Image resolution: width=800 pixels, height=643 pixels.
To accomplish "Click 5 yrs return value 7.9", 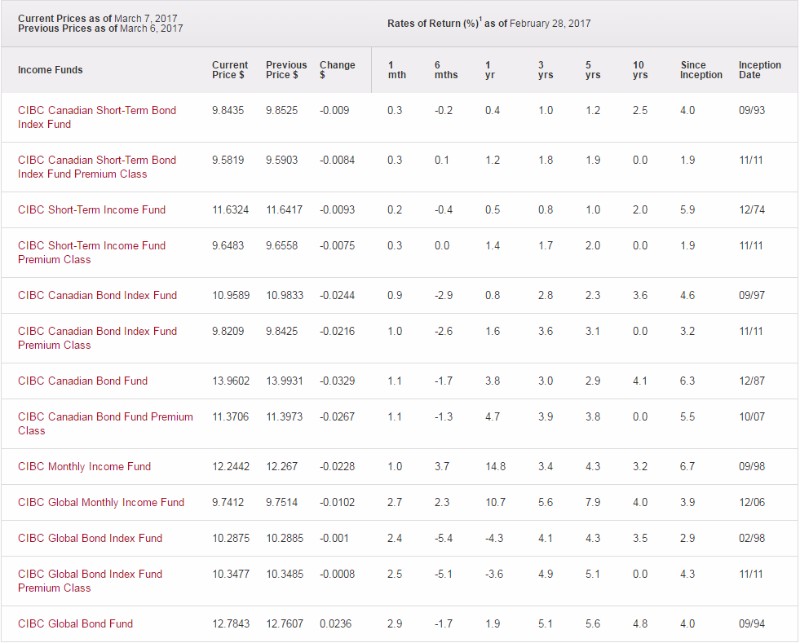I will pos(593,503).
